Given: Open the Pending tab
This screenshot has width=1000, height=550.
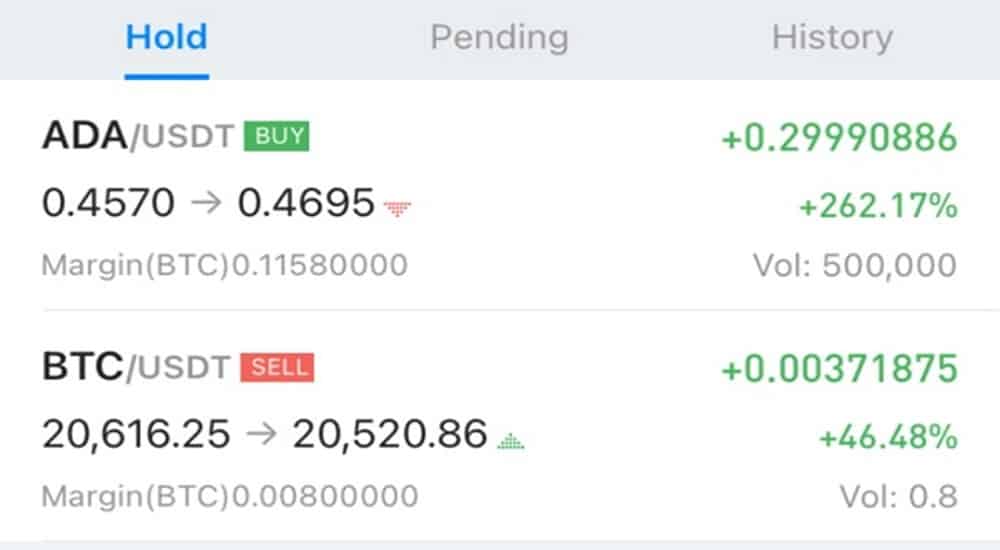Looking at the screenshot, I should point(499,38).
